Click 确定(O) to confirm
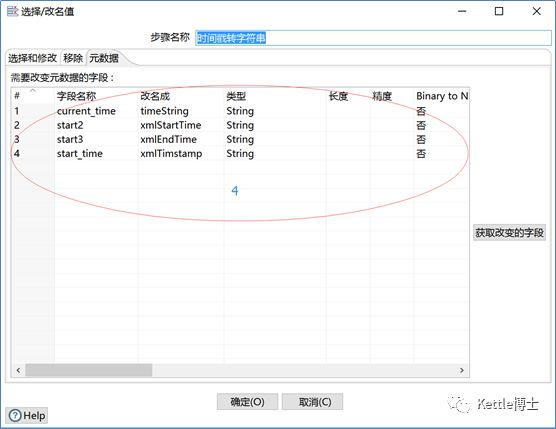556x429 pixels. (x=248, y=402)
